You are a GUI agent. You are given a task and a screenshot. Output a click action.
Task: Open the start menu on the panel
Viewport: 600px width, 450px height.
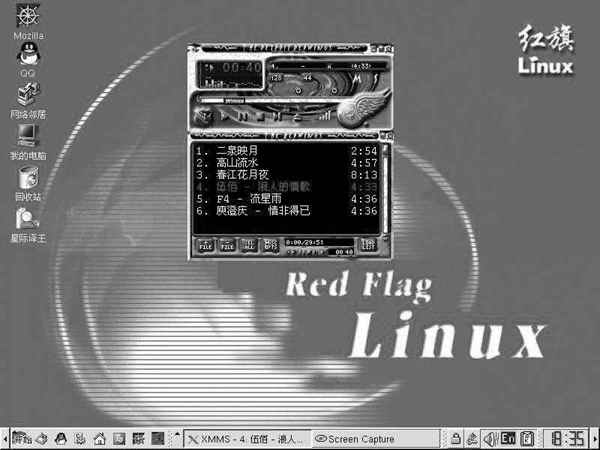click(x=21, y=439)
